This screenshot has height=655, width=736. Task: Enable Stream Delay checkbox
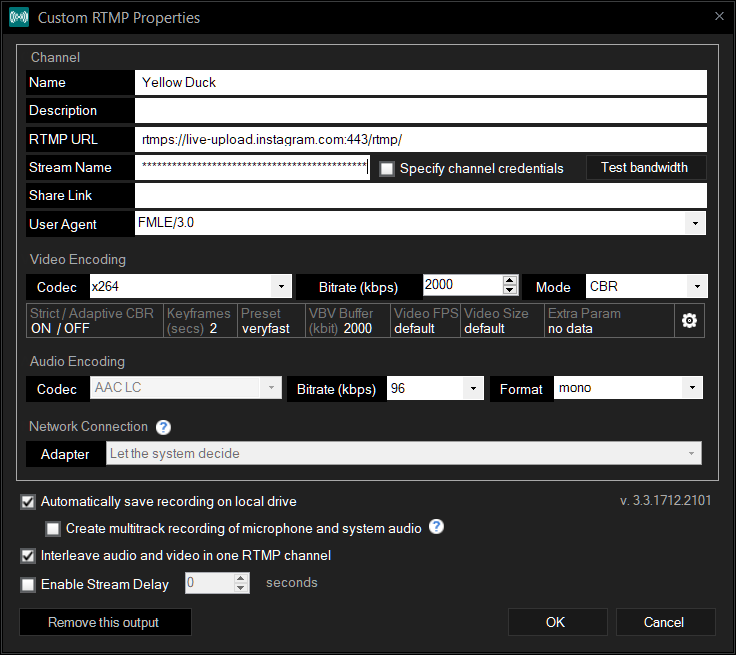(x=28, y=585)
